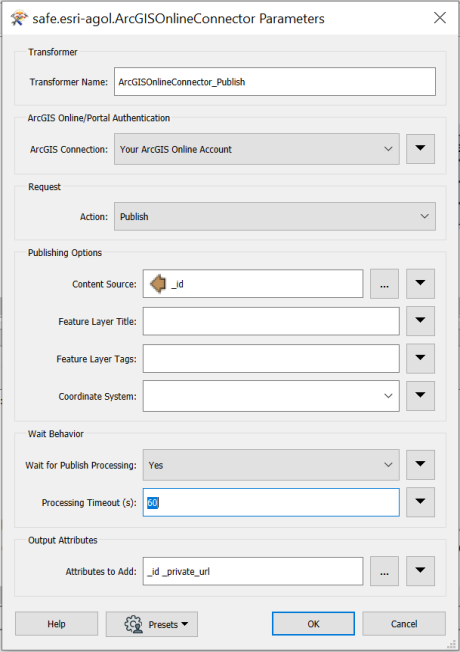Click the Cancel button
Screen dimensions: 460x652
404,624
